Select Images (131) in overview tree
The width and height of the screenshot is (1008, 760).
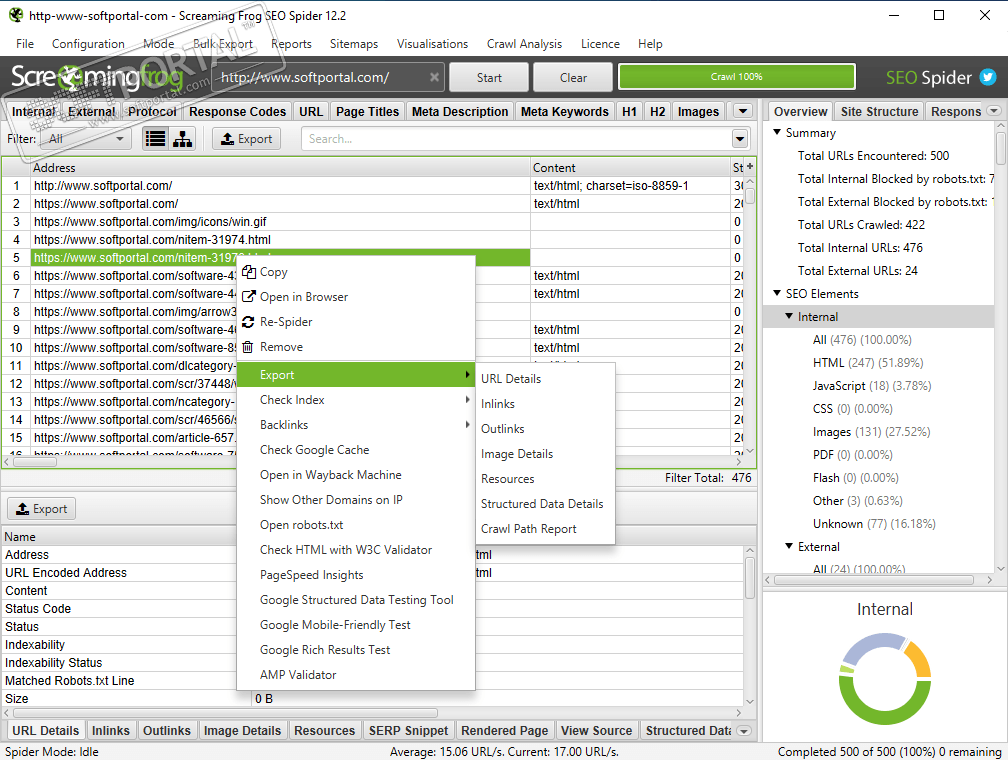pyautogui.click(x=871, y=432)
